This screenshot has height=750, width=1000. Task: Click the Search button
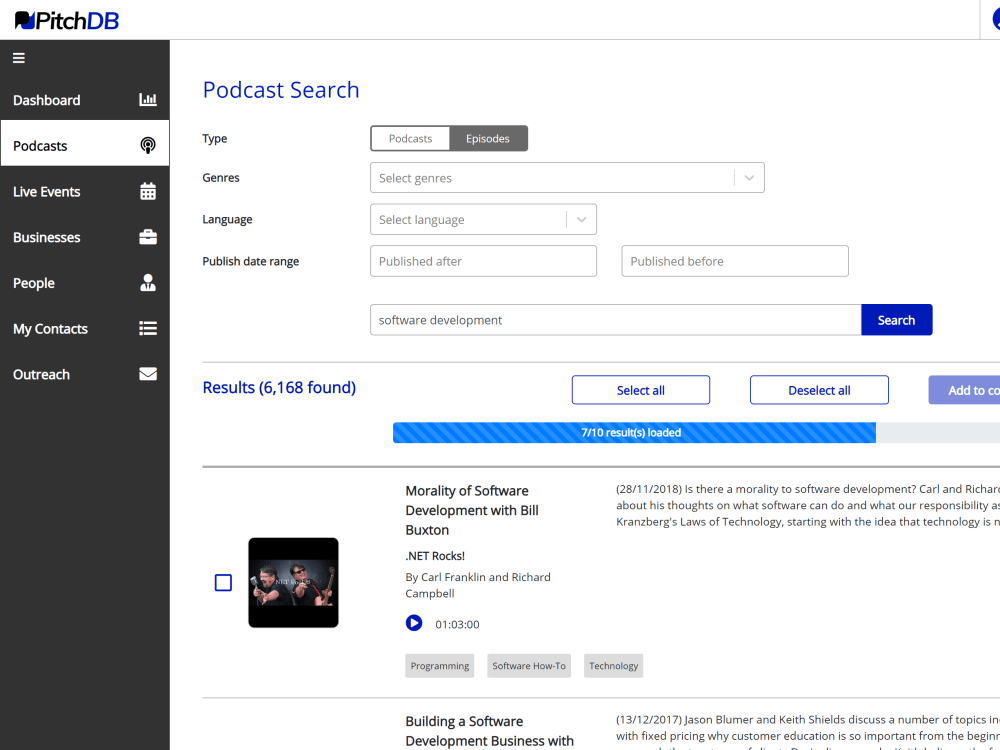click(x=897, y=320)
